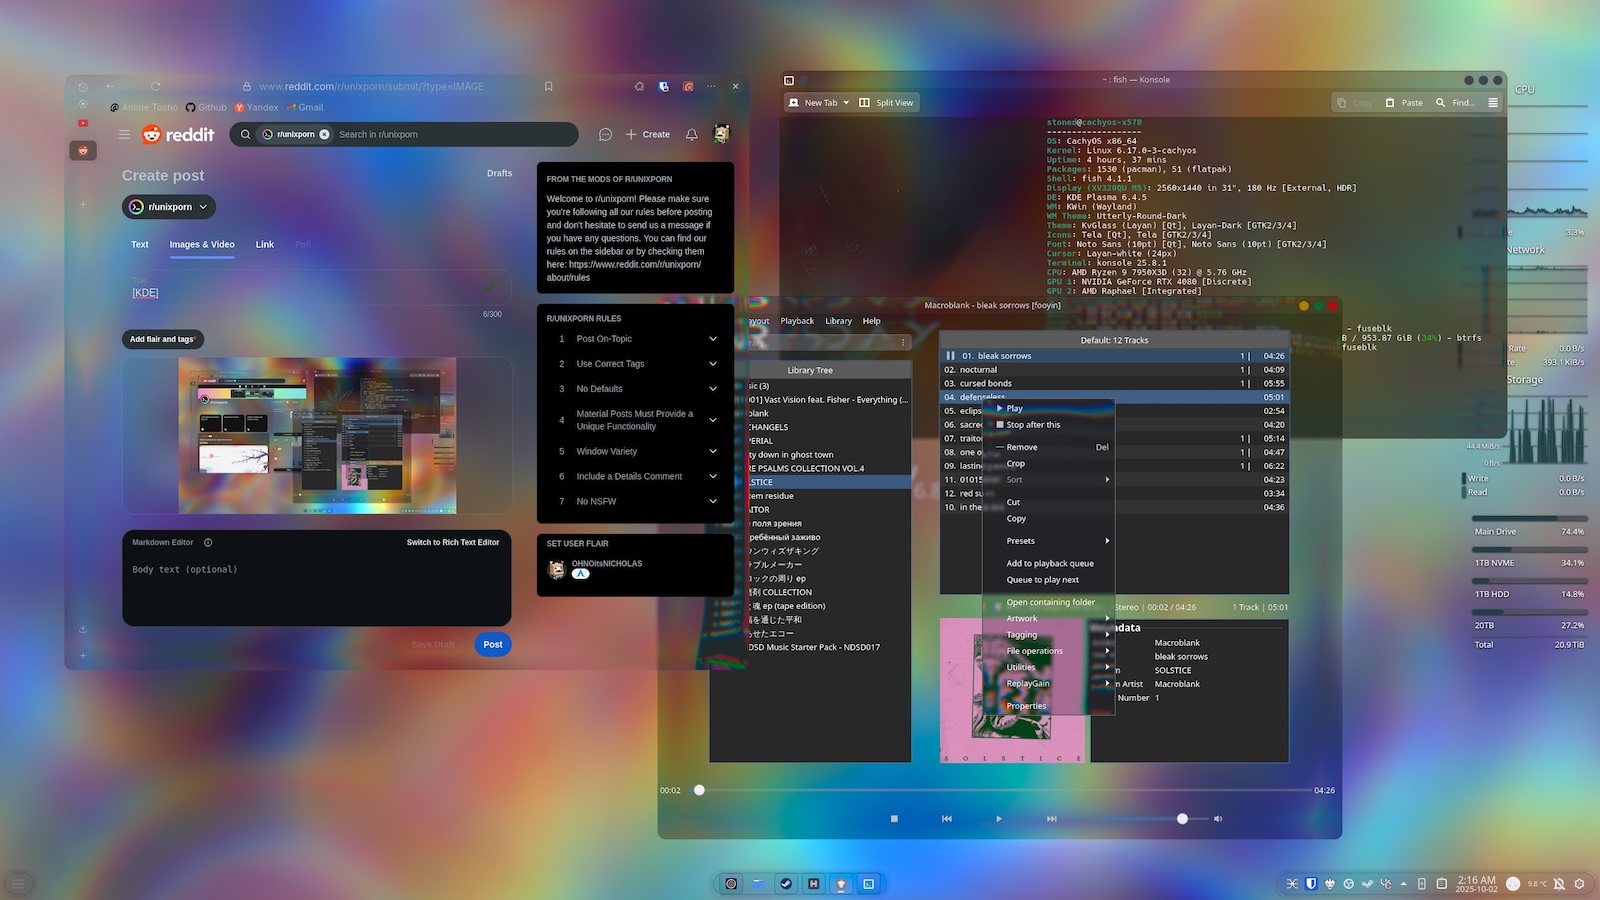
Task: Open Steam from the taskbar dock
Action: point(786,884)
